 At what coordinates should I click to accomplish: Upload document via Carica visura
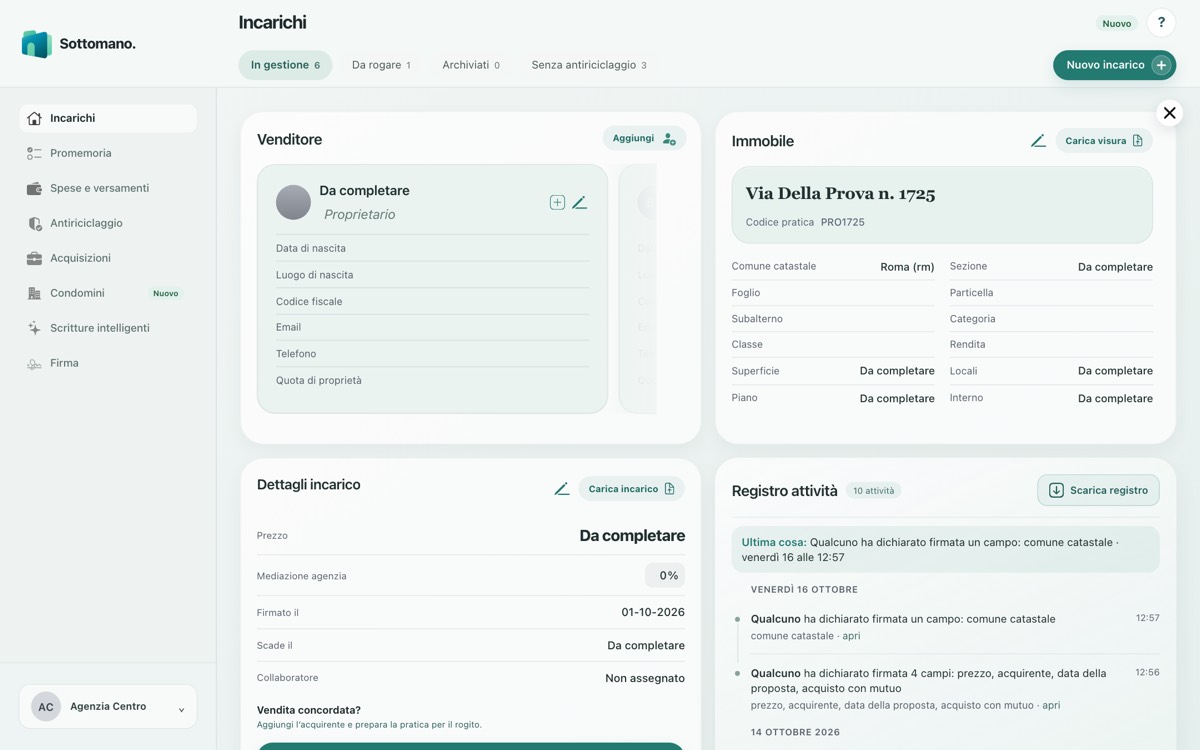coord(1104,141)
